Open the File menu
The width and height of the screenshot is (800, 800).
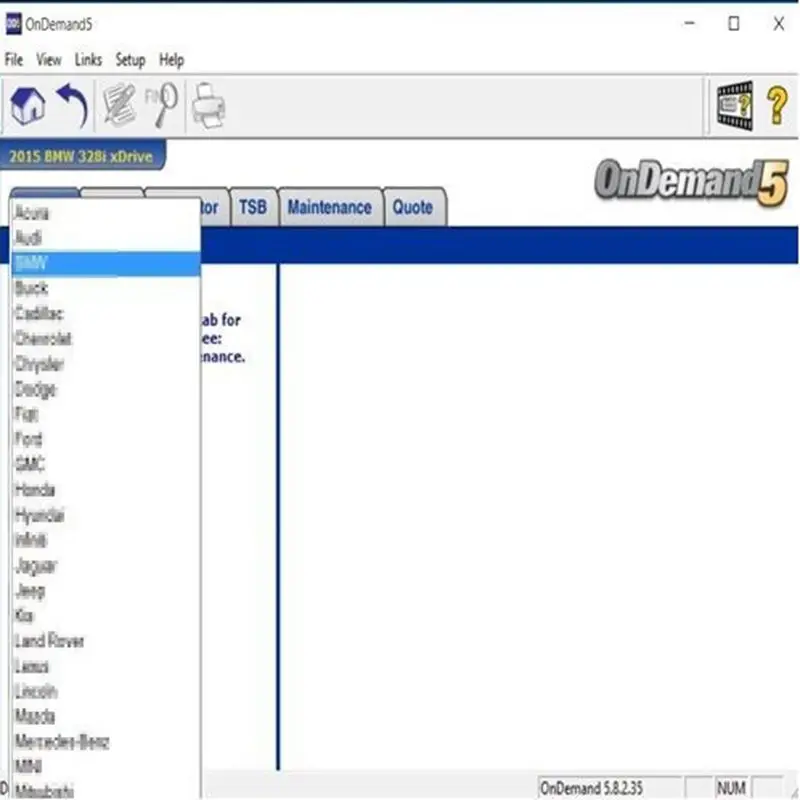[x=14, y=60]
